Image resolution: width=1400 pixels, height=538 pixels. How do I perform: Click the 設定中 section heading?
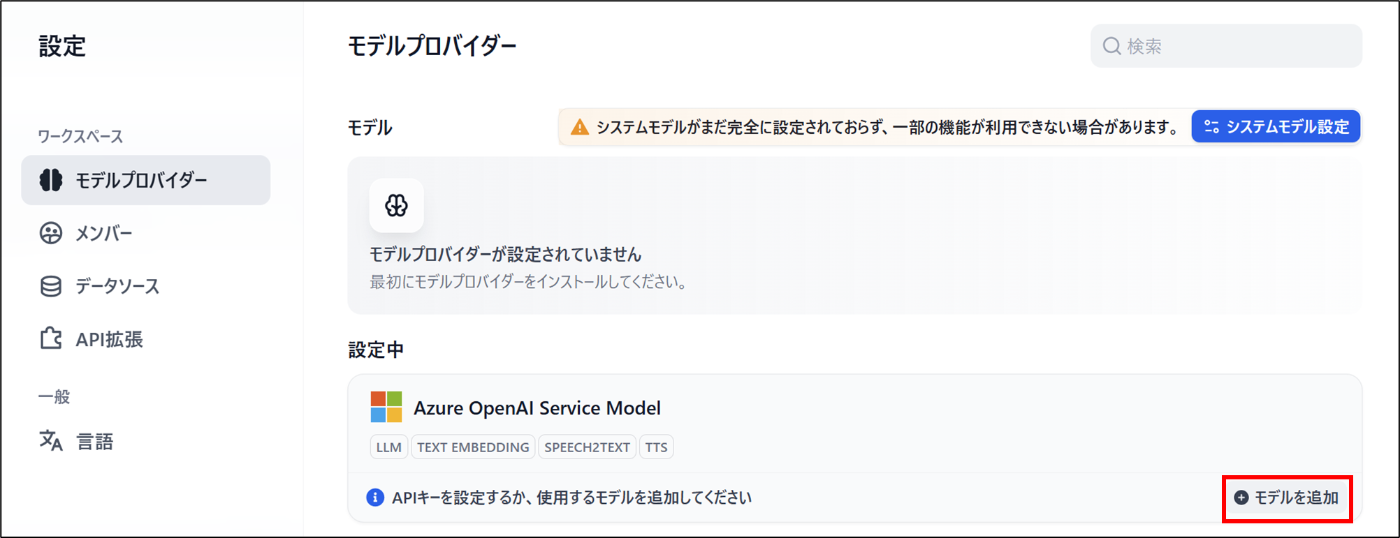(375, 349)
